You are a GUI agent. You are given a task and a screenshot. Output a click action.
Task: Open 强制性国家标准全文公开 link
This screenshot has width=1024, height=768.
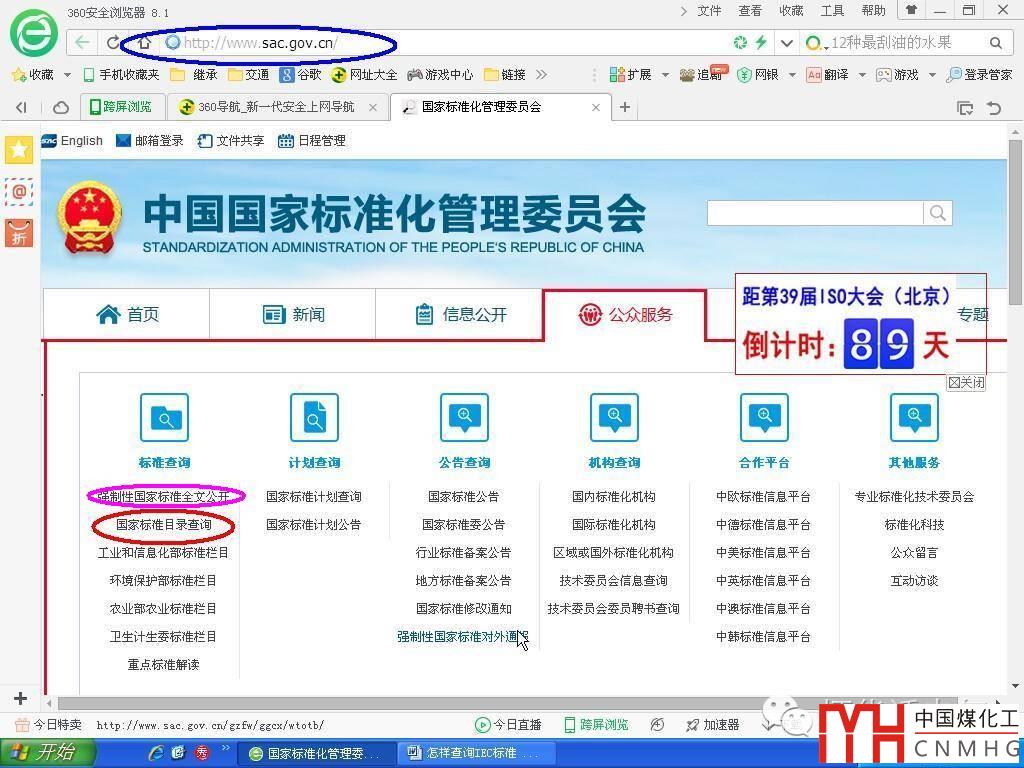(163, 497)
